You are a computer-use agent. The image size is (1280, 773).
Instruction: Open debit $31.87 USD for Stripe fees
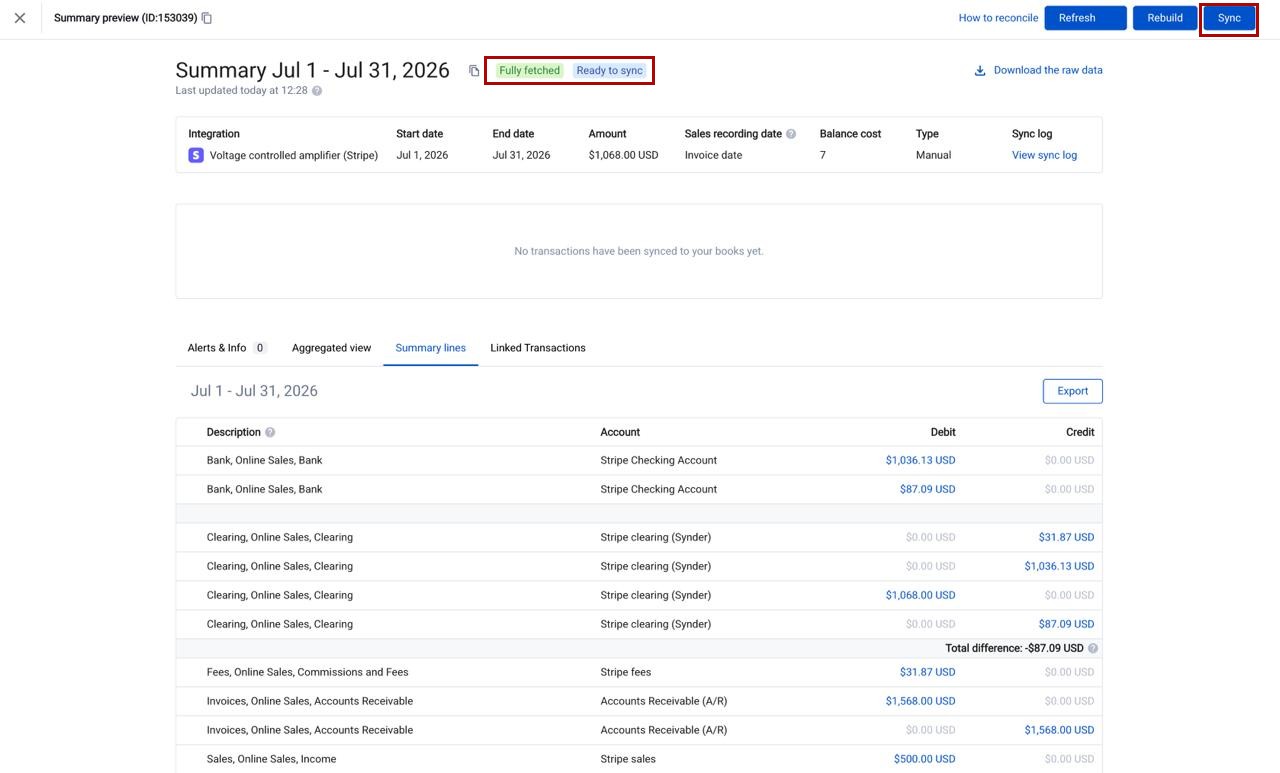(x=927, y=672)
